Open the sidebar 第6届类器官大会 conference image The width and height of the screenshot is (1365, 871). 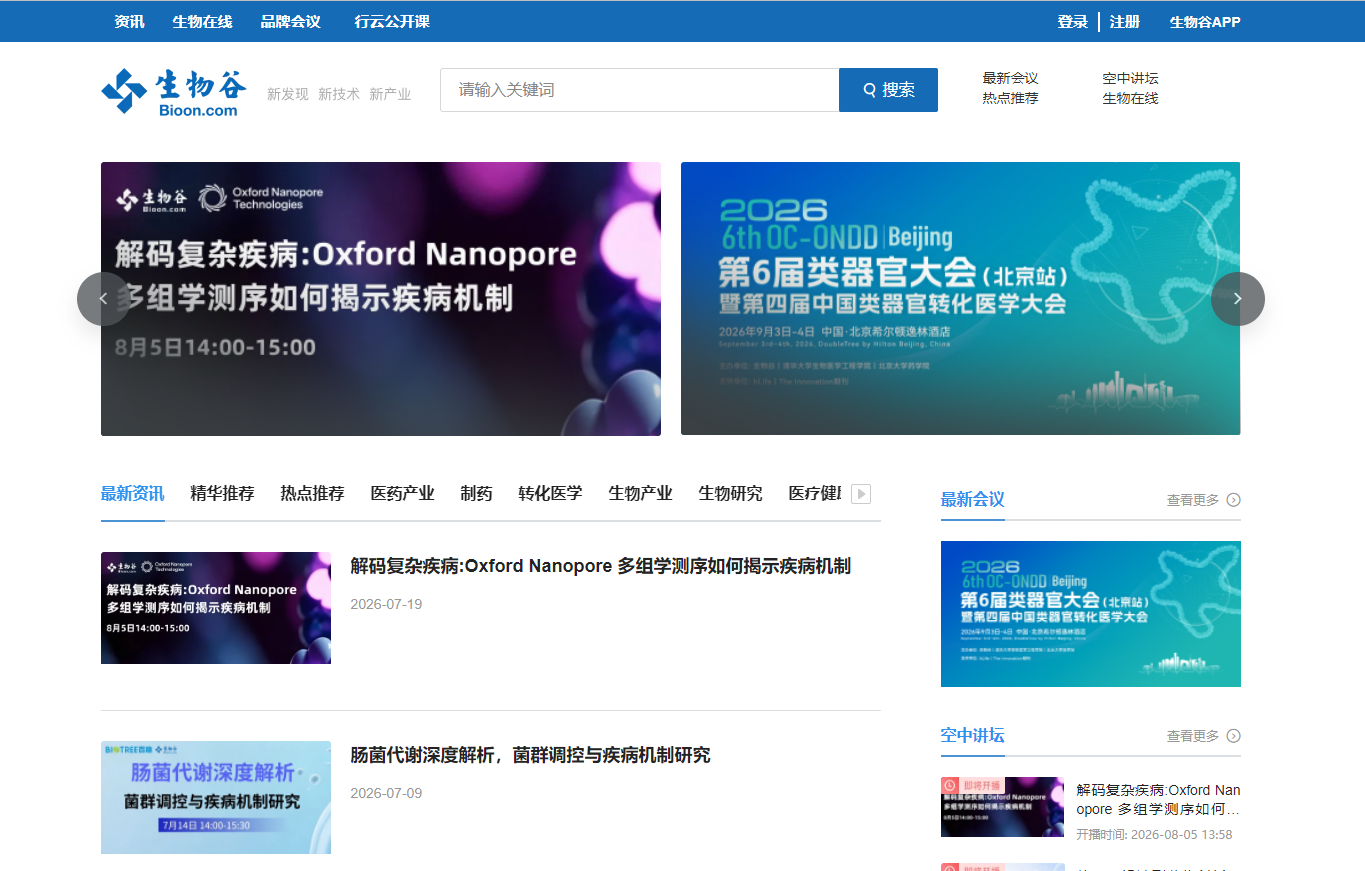pyautogui.click(x=1091, y=614)
